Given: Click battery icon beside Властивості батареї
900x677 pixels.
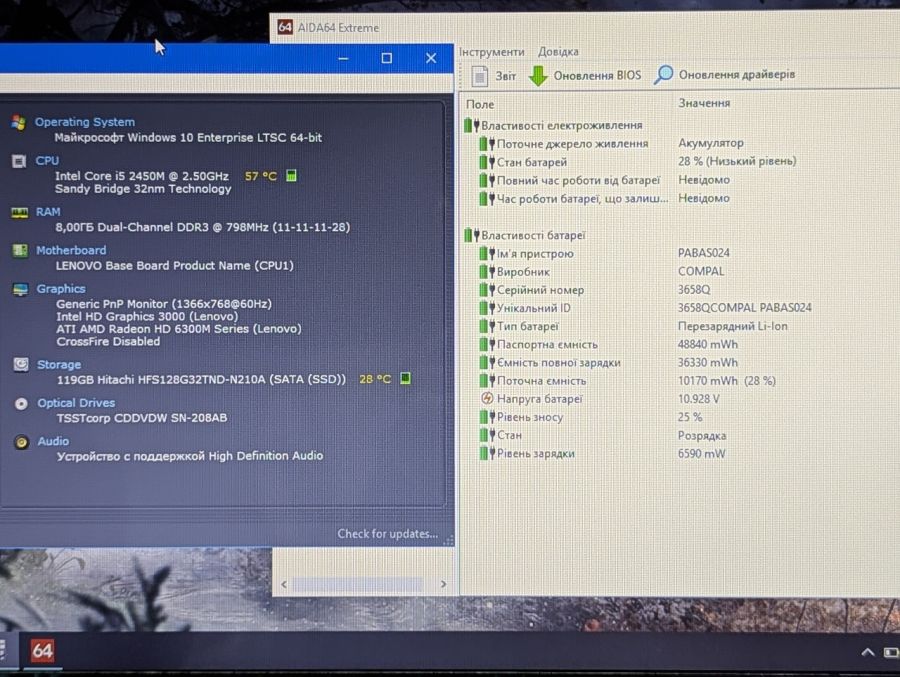Looking at the screenshot, I should [x=471, y=235].
